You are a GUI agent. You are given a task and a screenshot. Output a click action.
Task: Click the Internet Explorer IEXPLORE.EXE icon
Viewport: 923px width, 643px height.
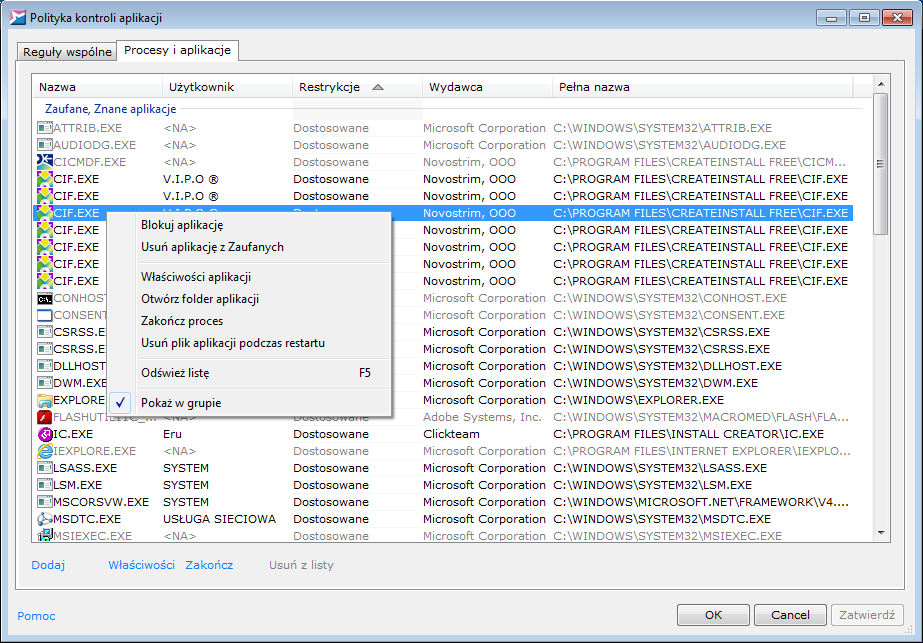pyautogui.click(x=45, y=451)
